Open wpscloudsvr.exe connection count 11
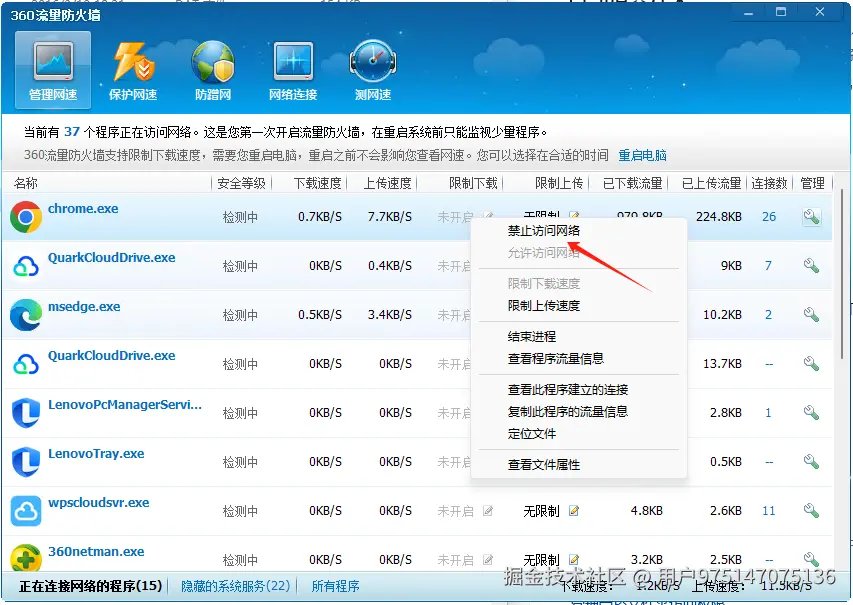 coord(768,511)
